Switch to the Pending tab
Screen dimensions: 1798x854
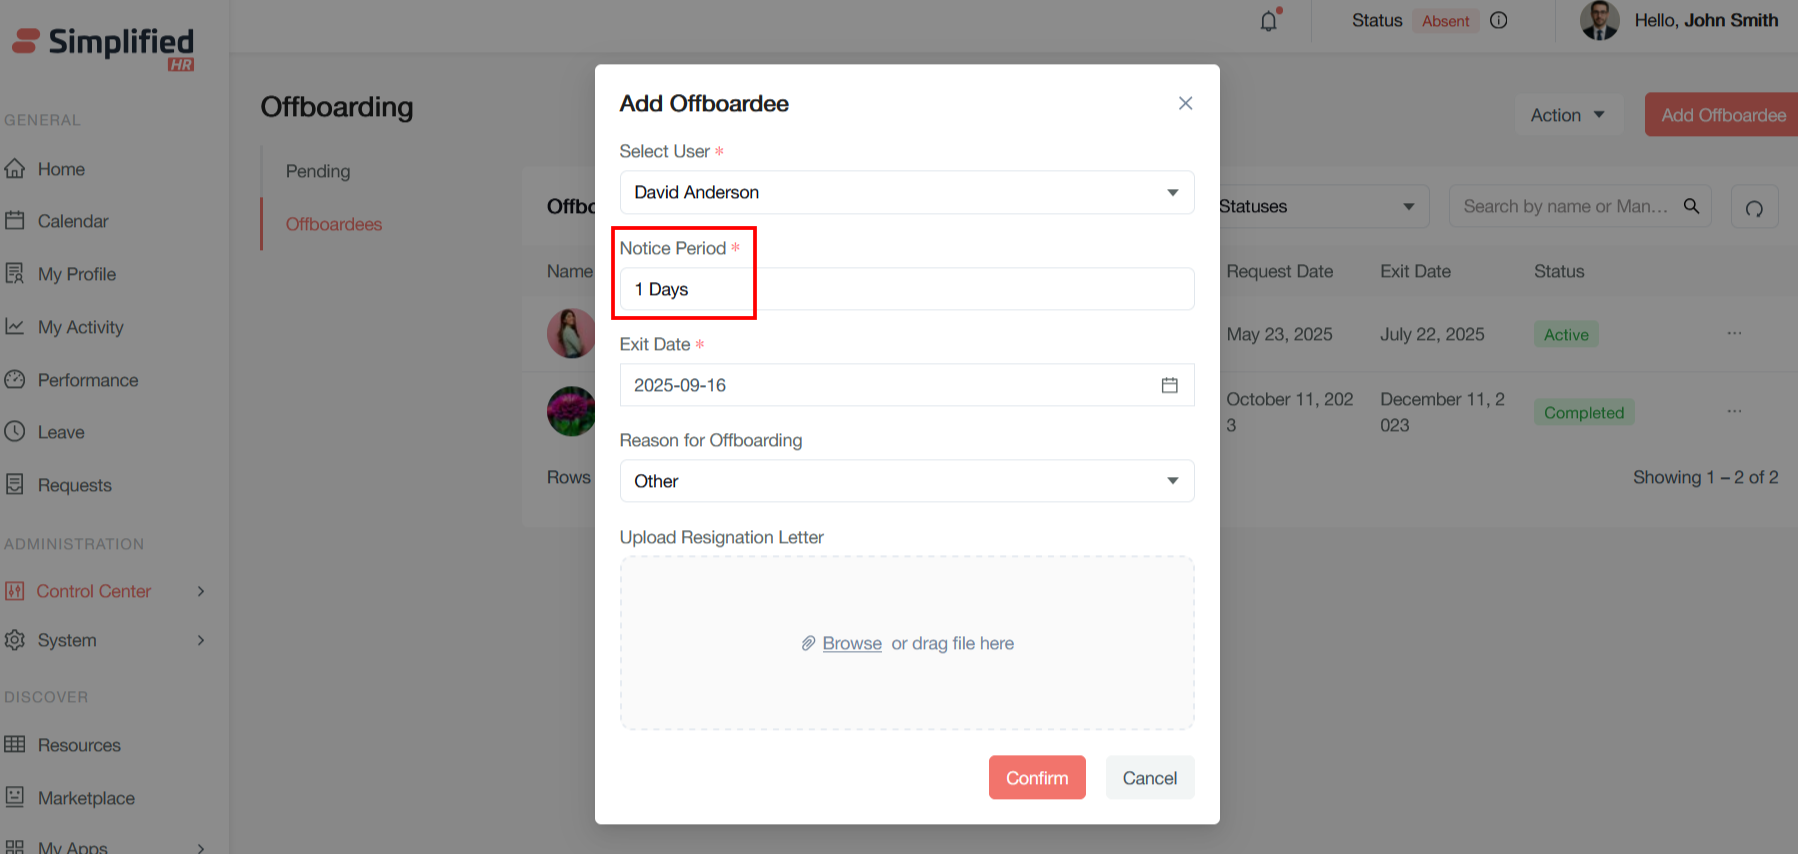318,171
